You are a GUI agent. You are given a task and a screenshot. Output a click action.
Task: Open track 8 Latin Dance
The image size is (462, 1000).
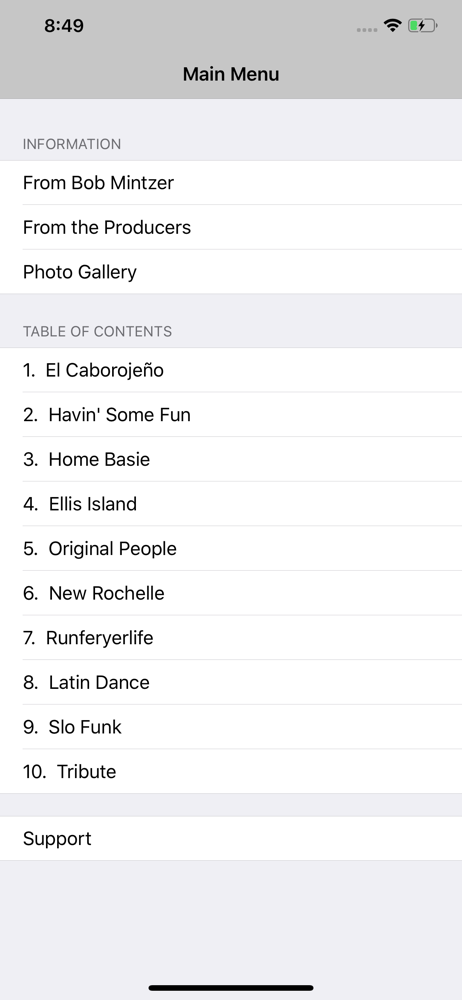pyautogui.click(x=231, y=683)
